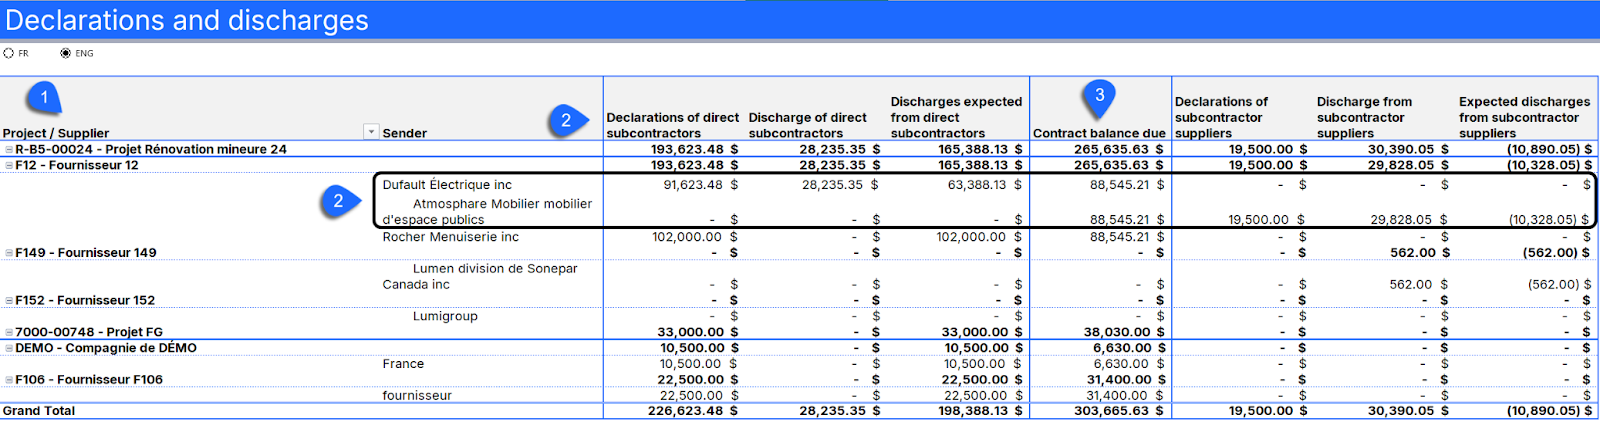Screen dimensions: 1600x422
Task: Click the Declarations of subcontractor suppliers header
Action: pos(1221,117)
